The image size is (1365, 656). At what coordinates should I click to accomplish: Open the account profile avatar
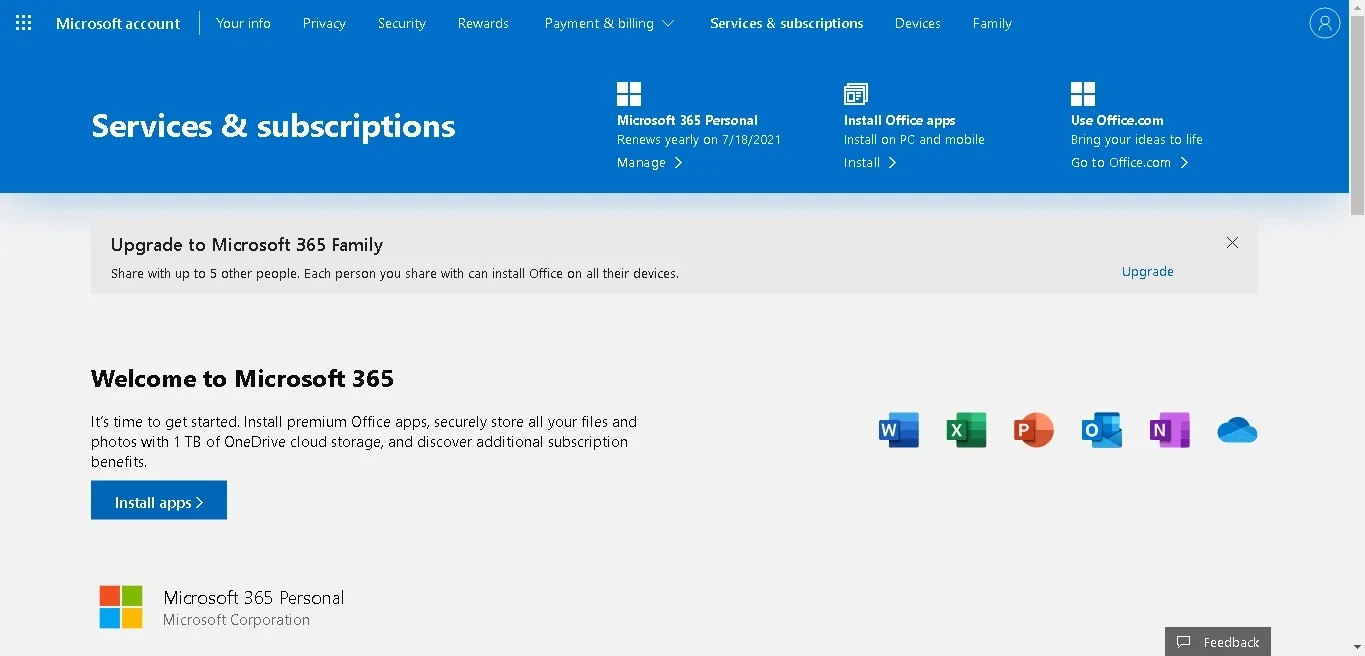click(x=1324, y=23)
